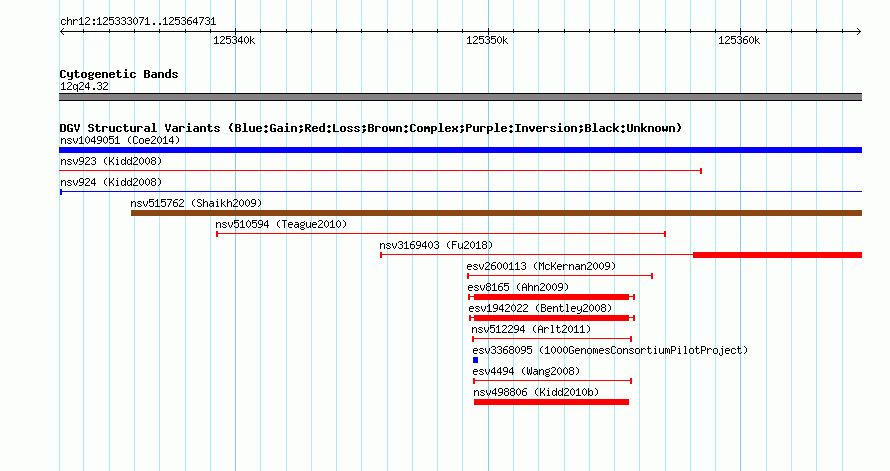Select the brown nsv515762 complex bar
Viewport: 890px width, 471px height.
pyautogui.click(x=496, y=213)
